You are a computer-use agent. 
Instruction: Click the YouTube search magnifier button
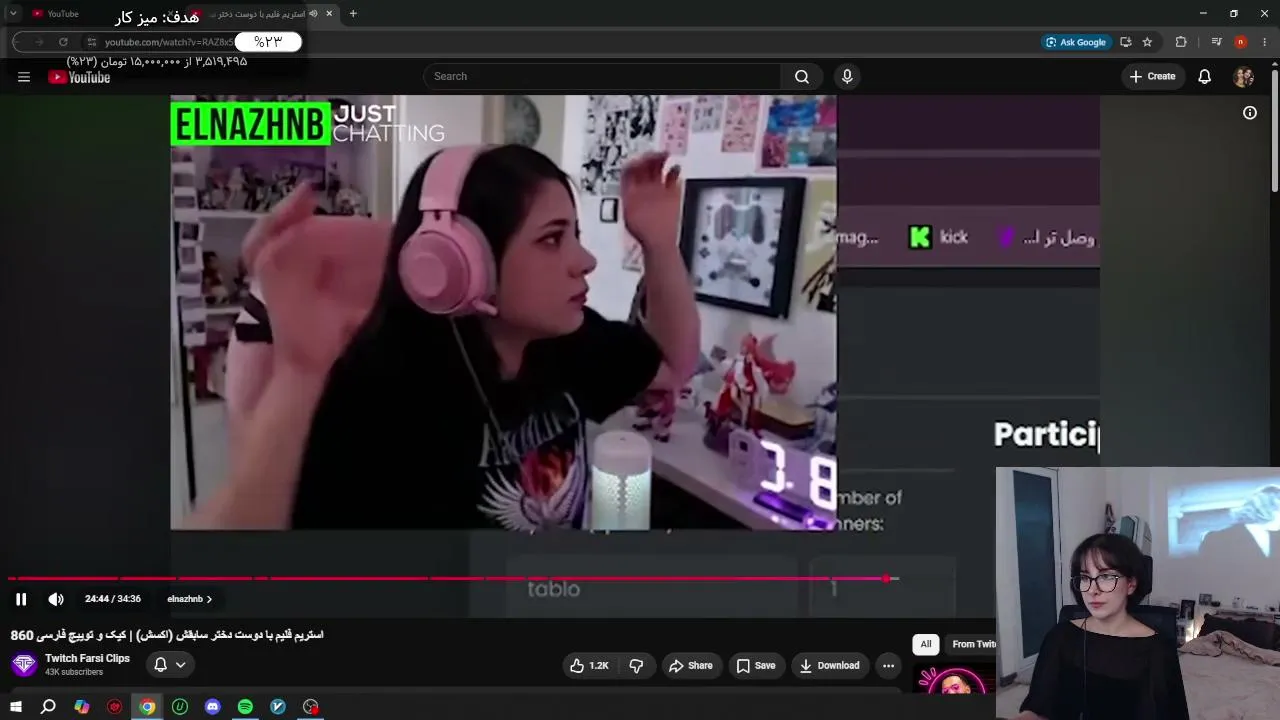(802, 77)
